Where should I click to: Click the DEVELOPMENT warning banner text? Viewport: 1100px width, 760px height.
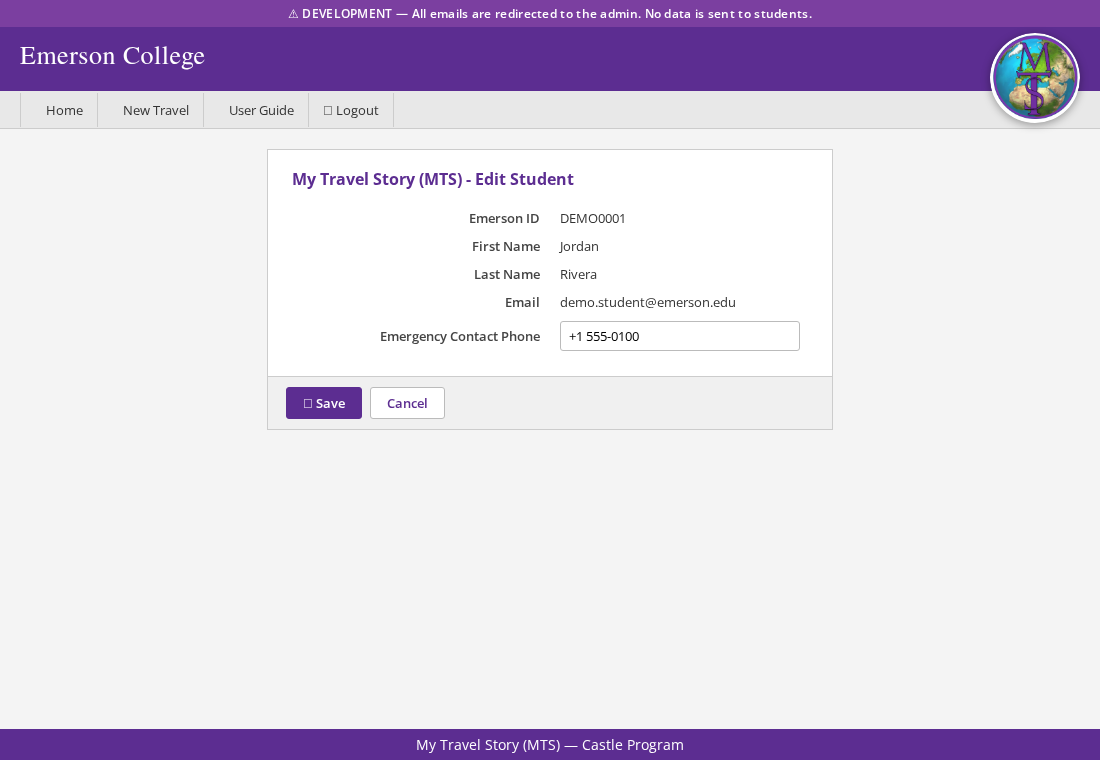click(550, 13)
